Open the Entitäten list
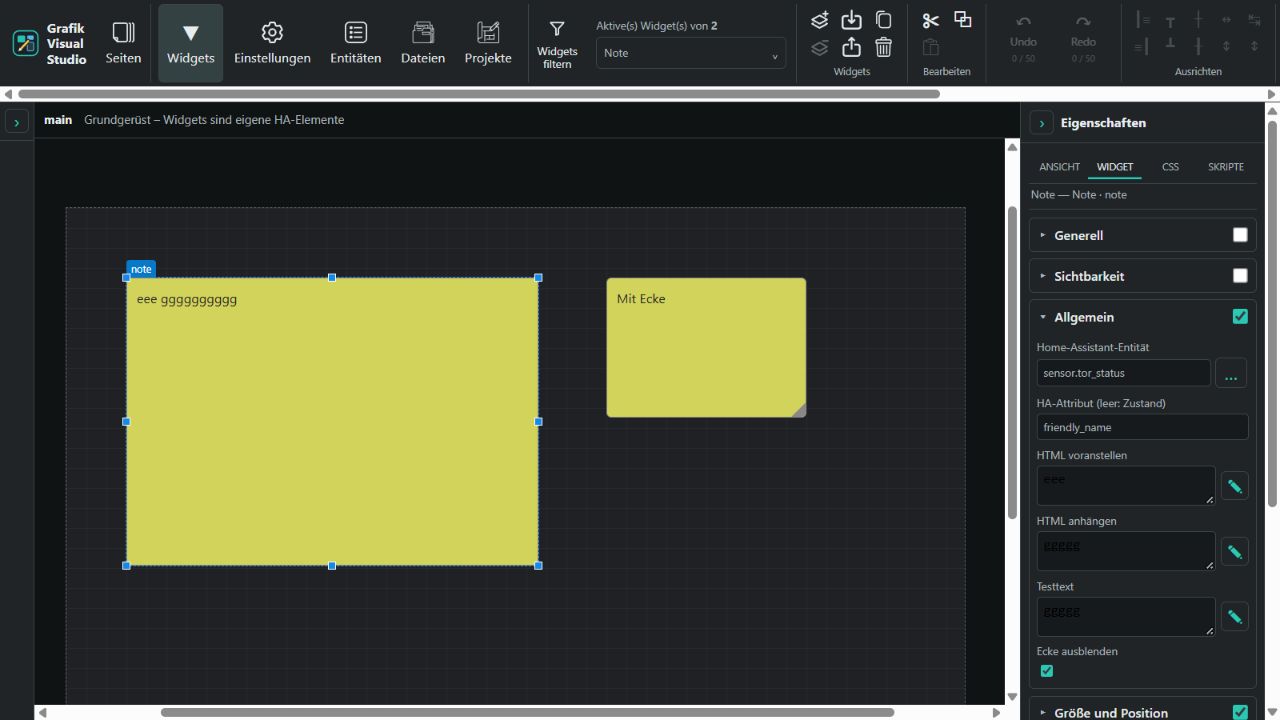The width and height of the screenshot is (1280, 720). [355, 43]
